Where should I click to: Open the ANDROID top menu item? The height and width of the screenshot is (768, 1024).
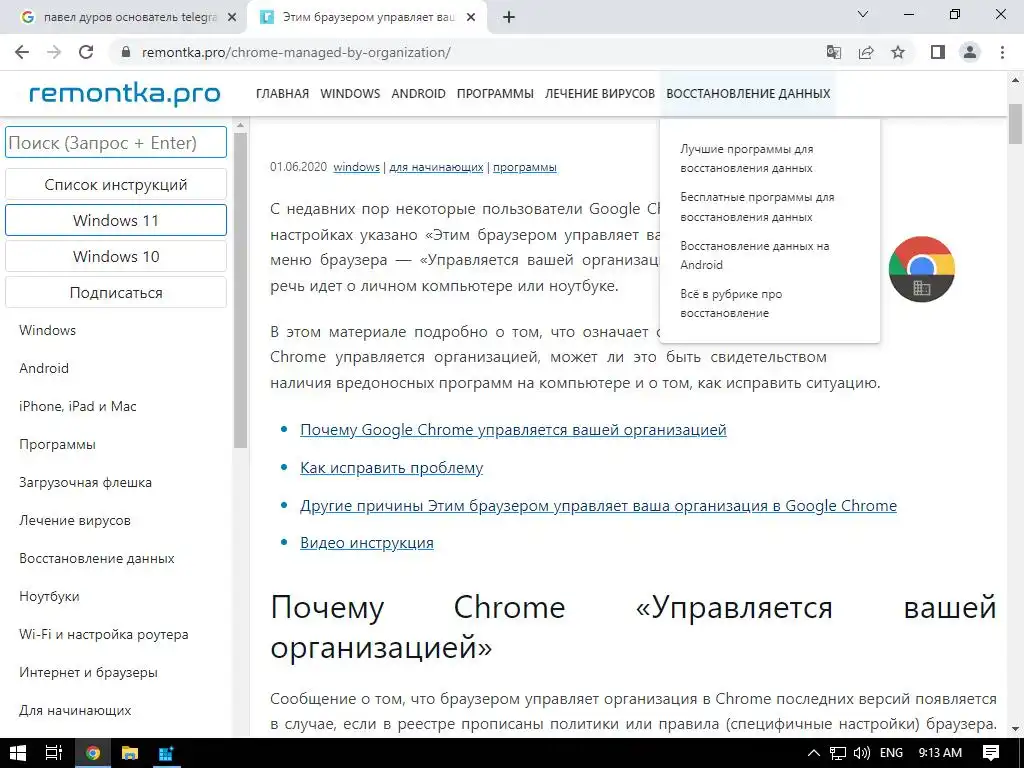point(418,93)
